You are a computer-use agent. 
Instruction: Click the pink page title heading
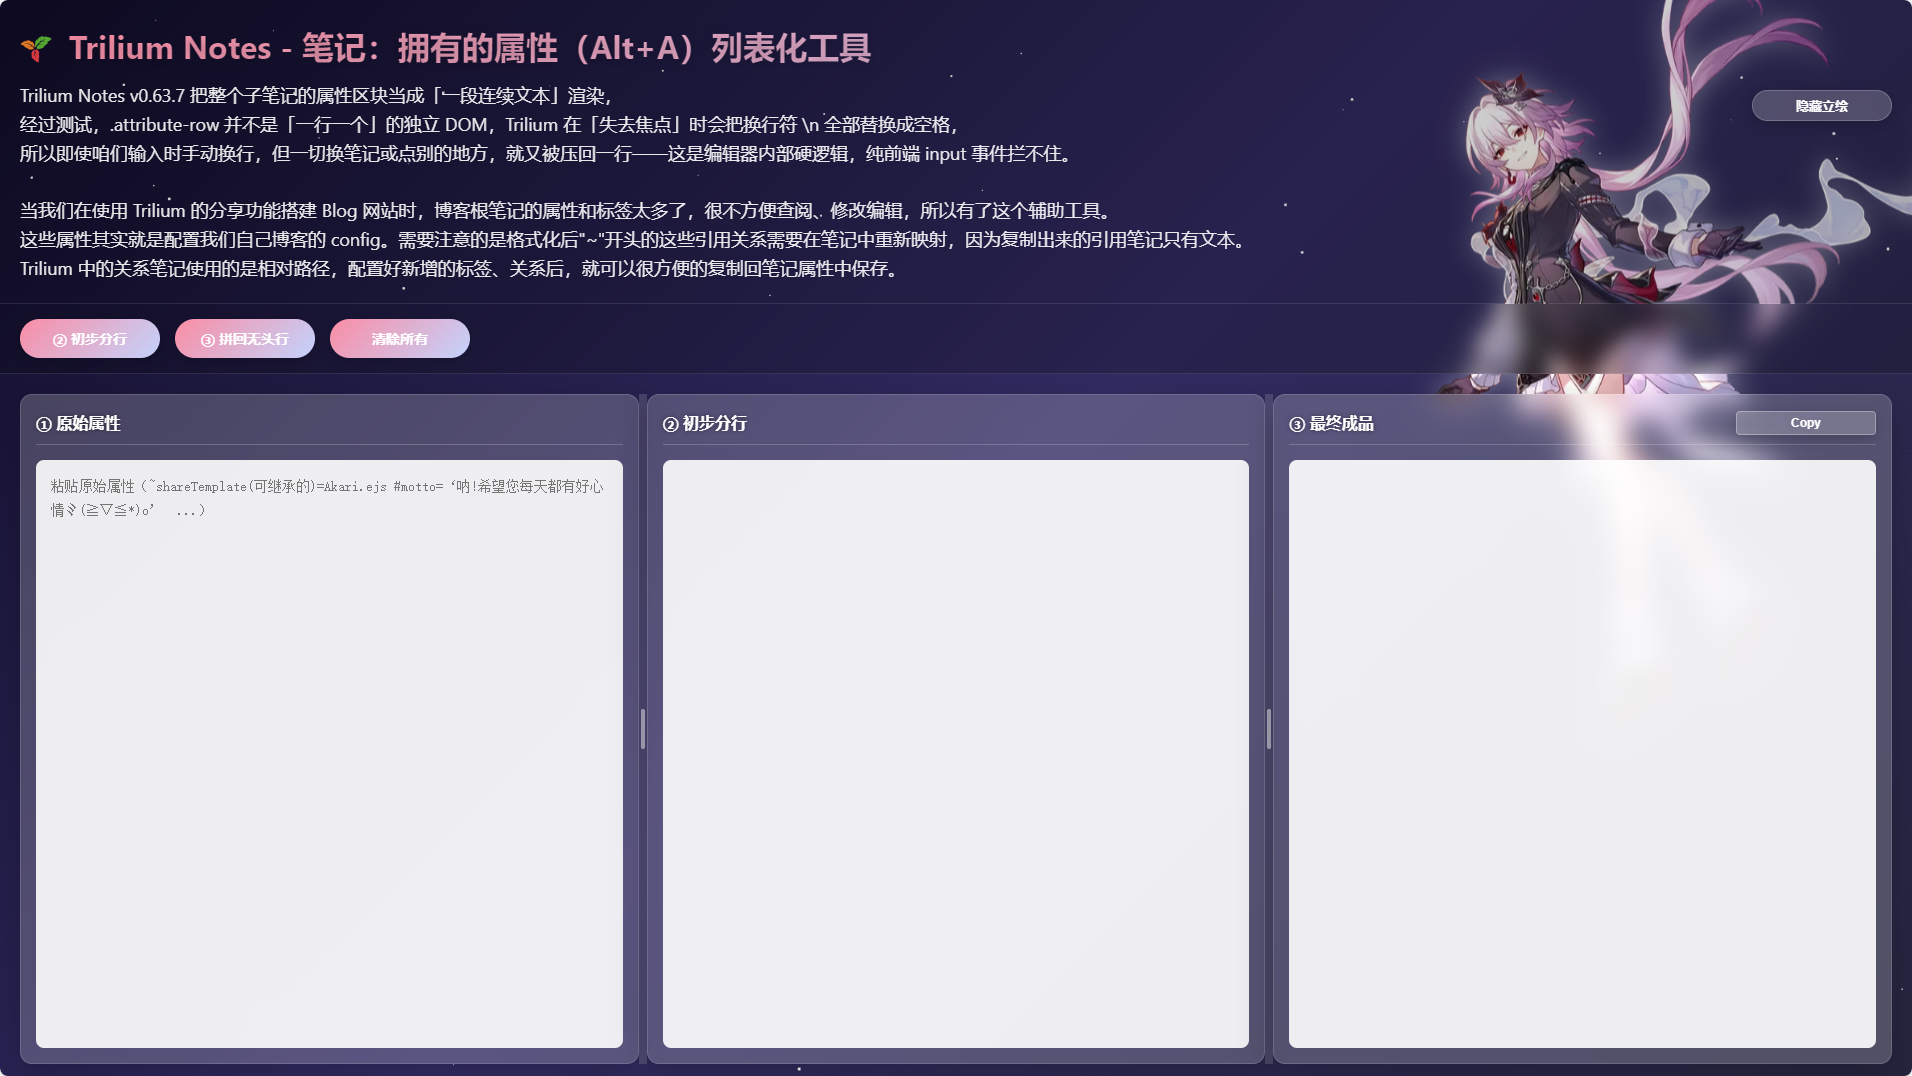470,48
